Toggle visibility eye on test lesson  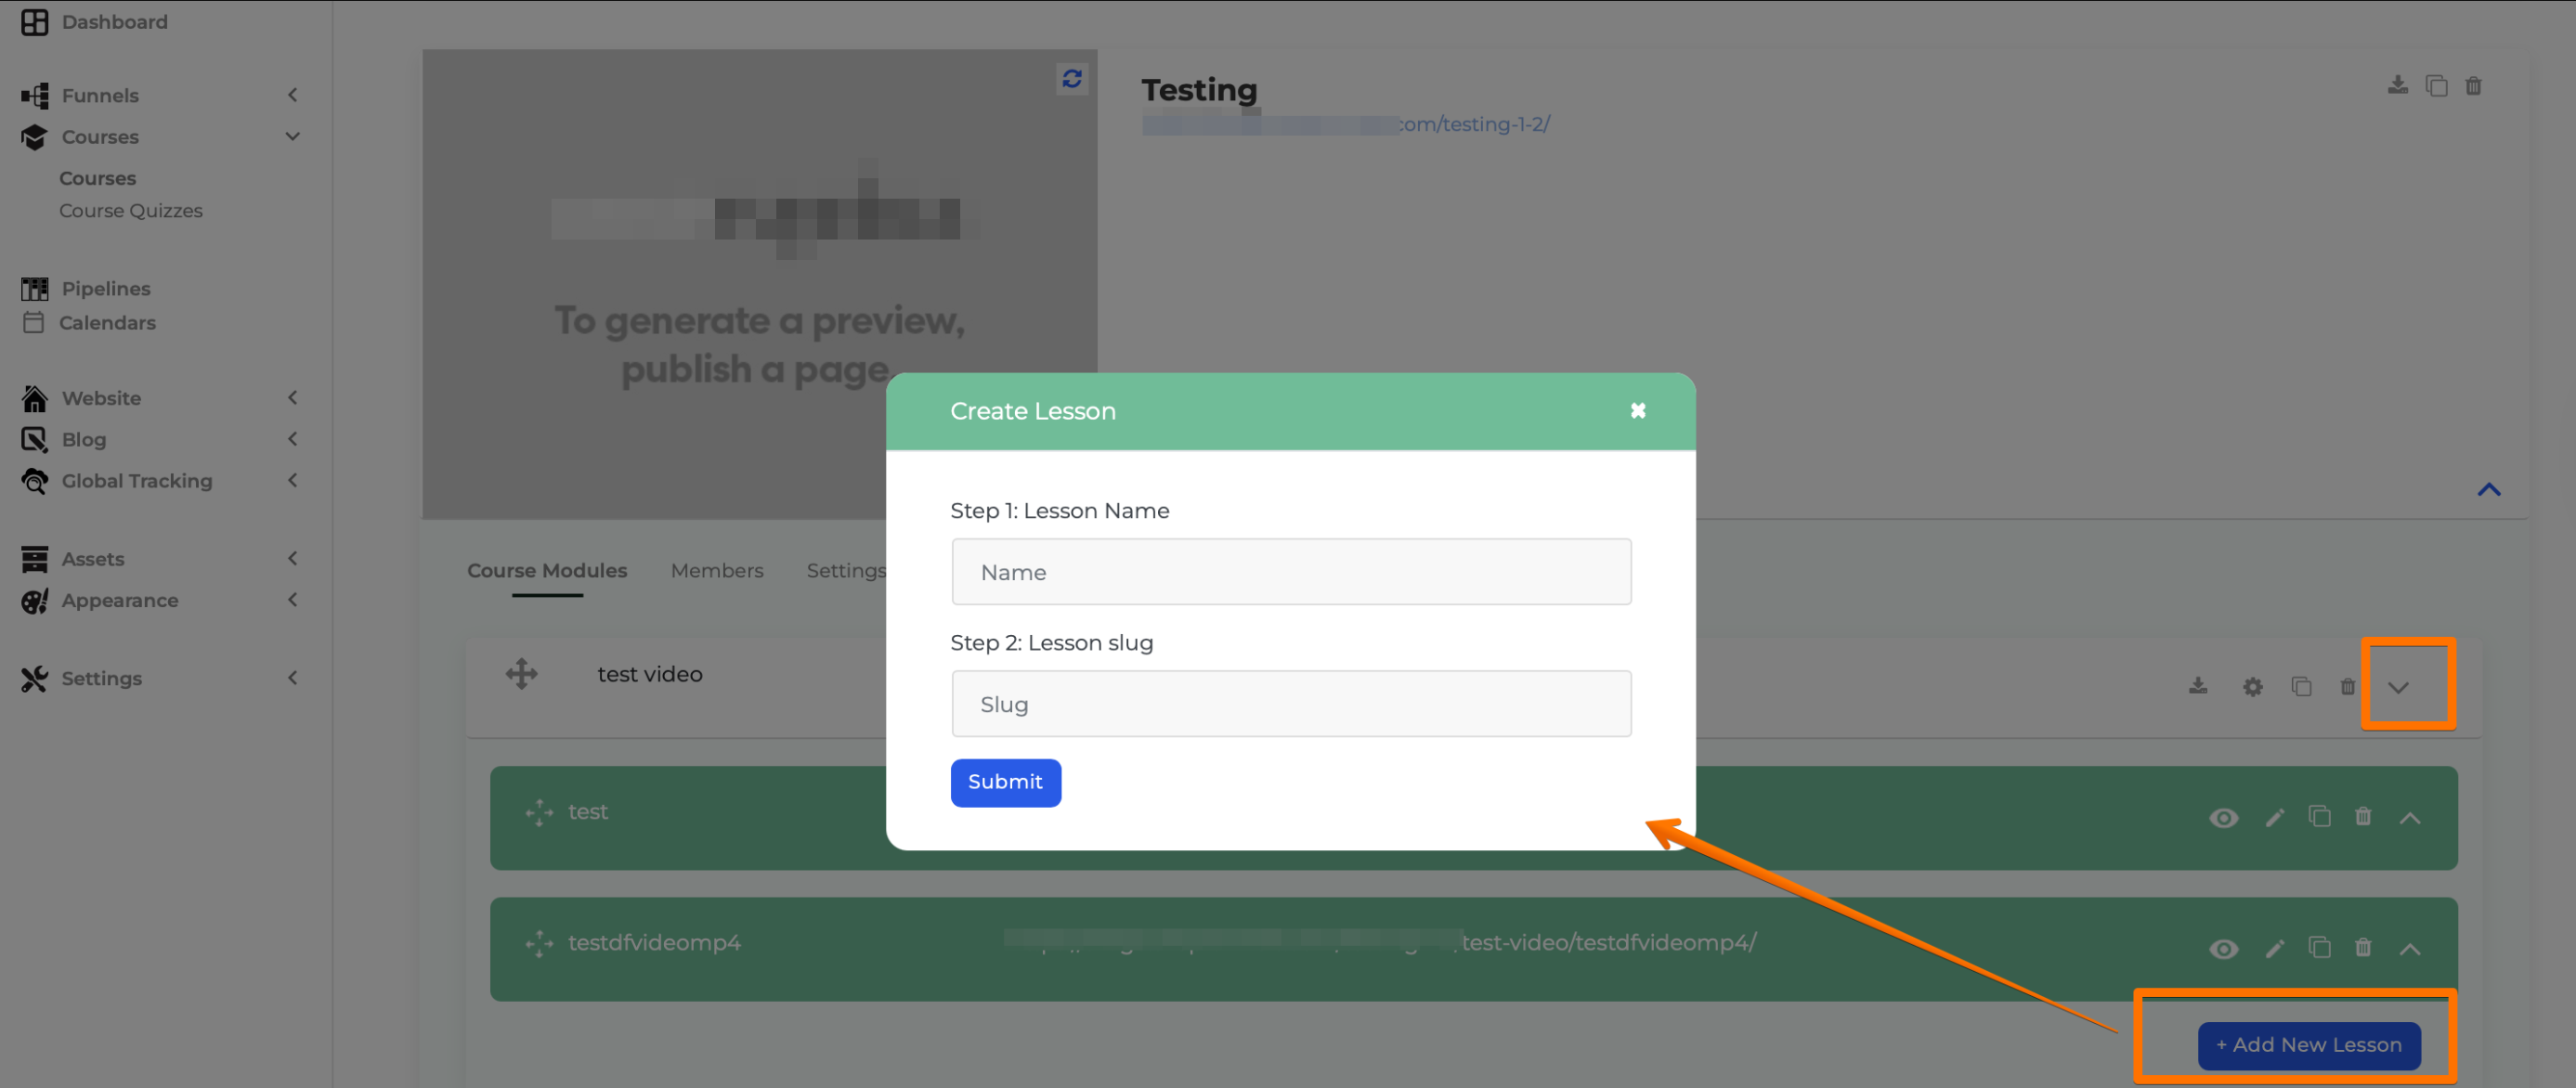click(2223, 818)
